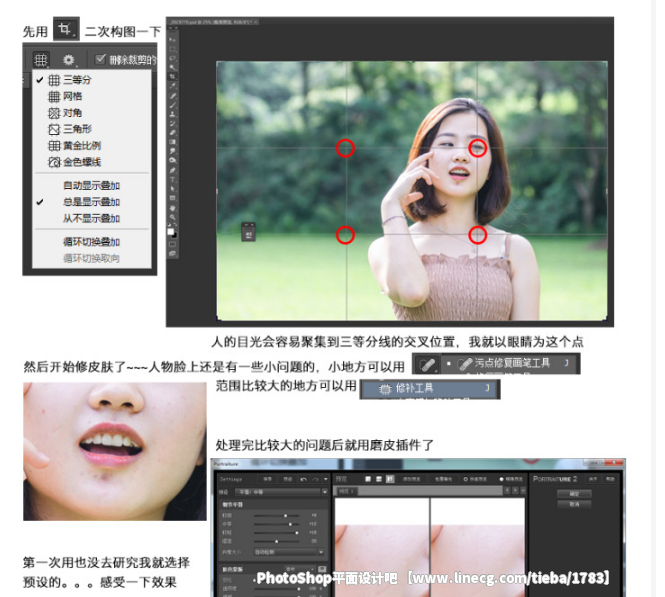Switch Portraiture to horizontal split preview

click(378, 479)
